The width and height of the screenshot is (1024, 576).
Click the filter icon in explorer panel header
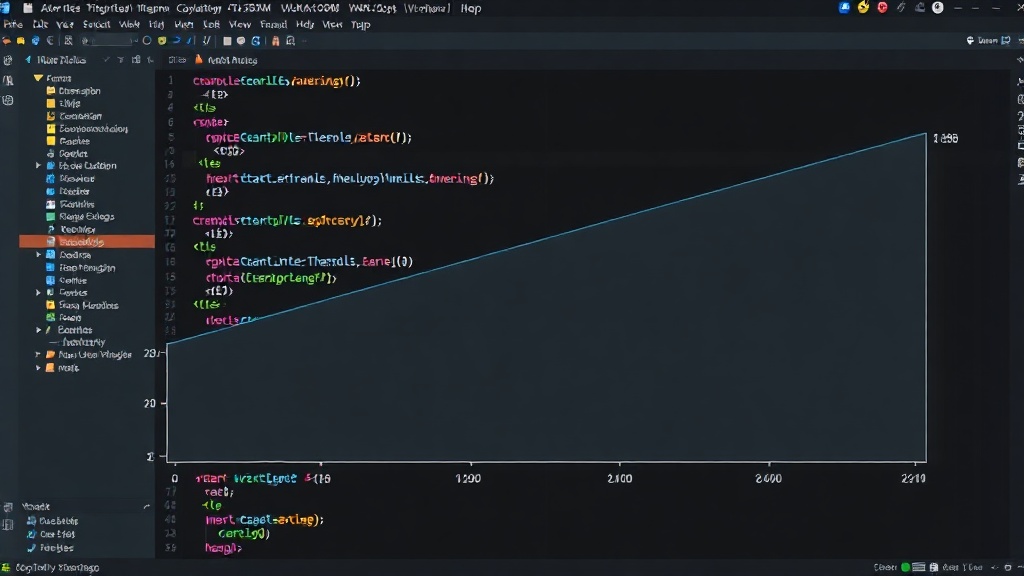[x=121, y=59]
